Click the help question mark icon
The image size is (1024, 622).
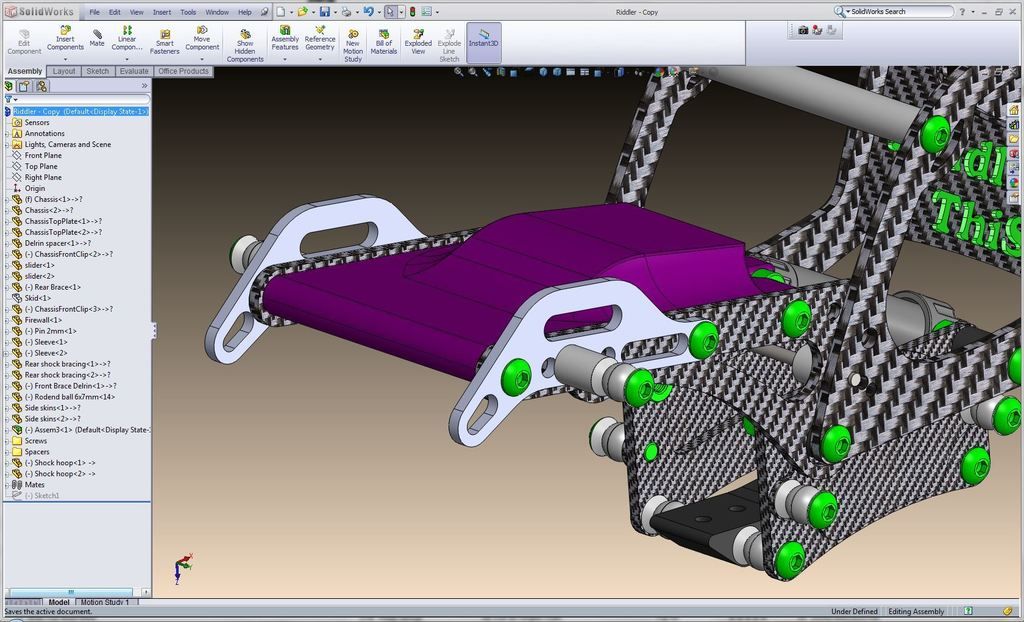(962, 12)
